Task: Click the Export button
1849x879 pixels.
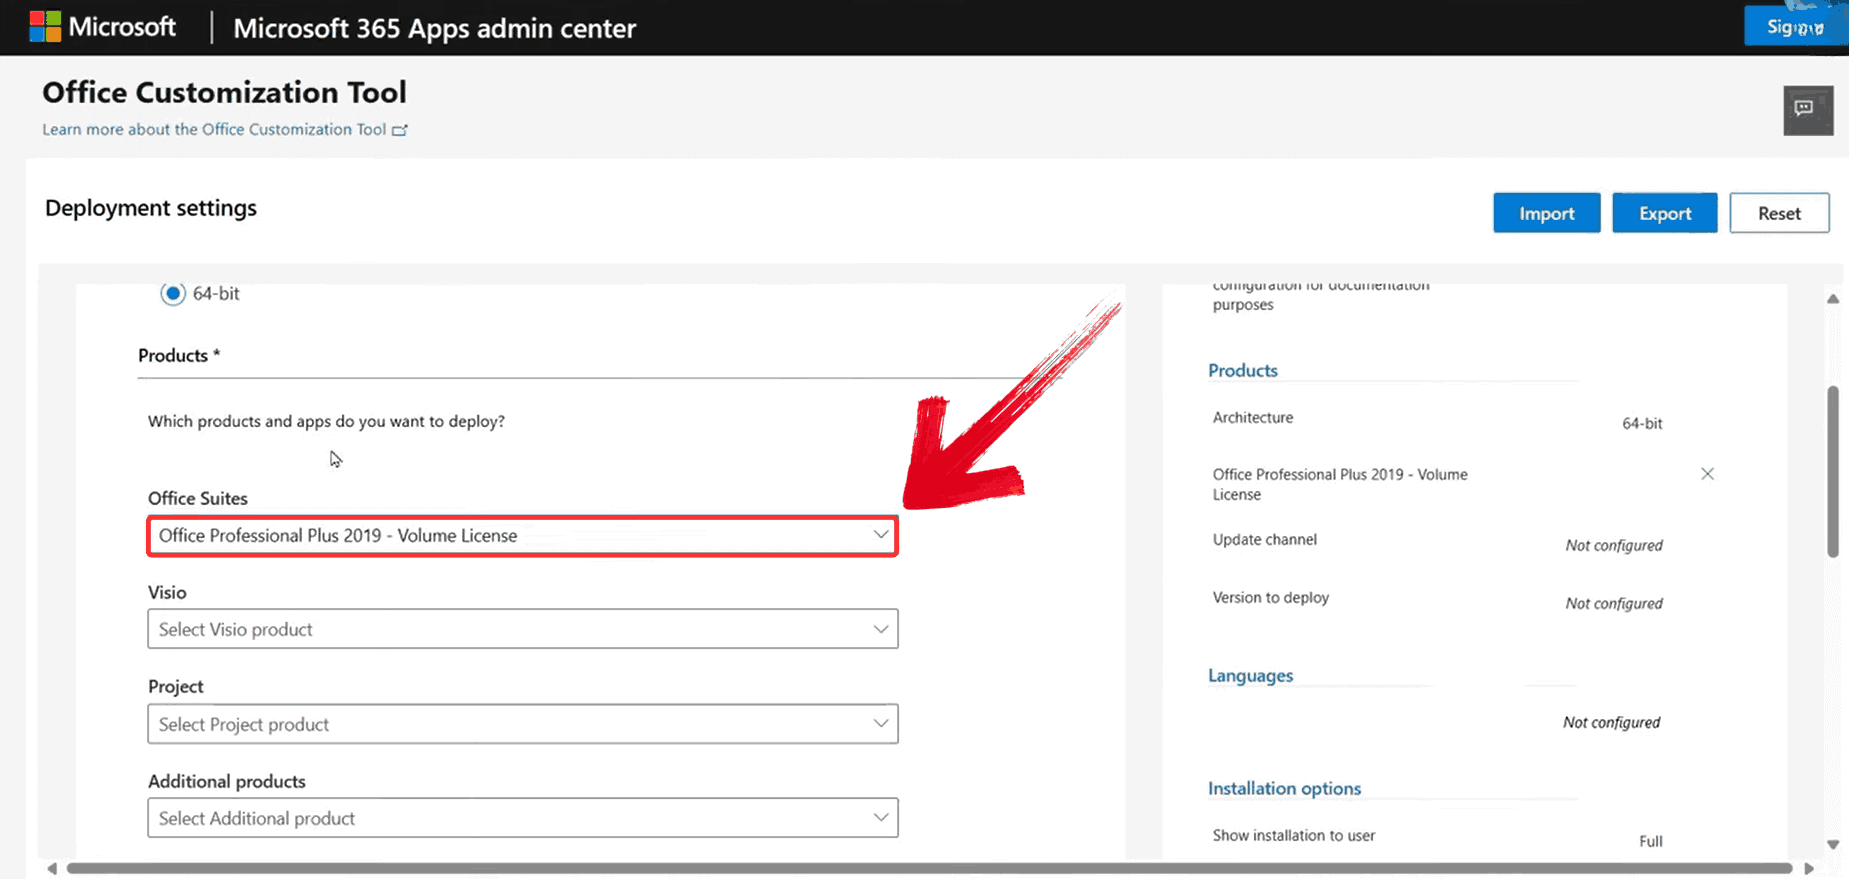Action: click(x=1664, y=213)
